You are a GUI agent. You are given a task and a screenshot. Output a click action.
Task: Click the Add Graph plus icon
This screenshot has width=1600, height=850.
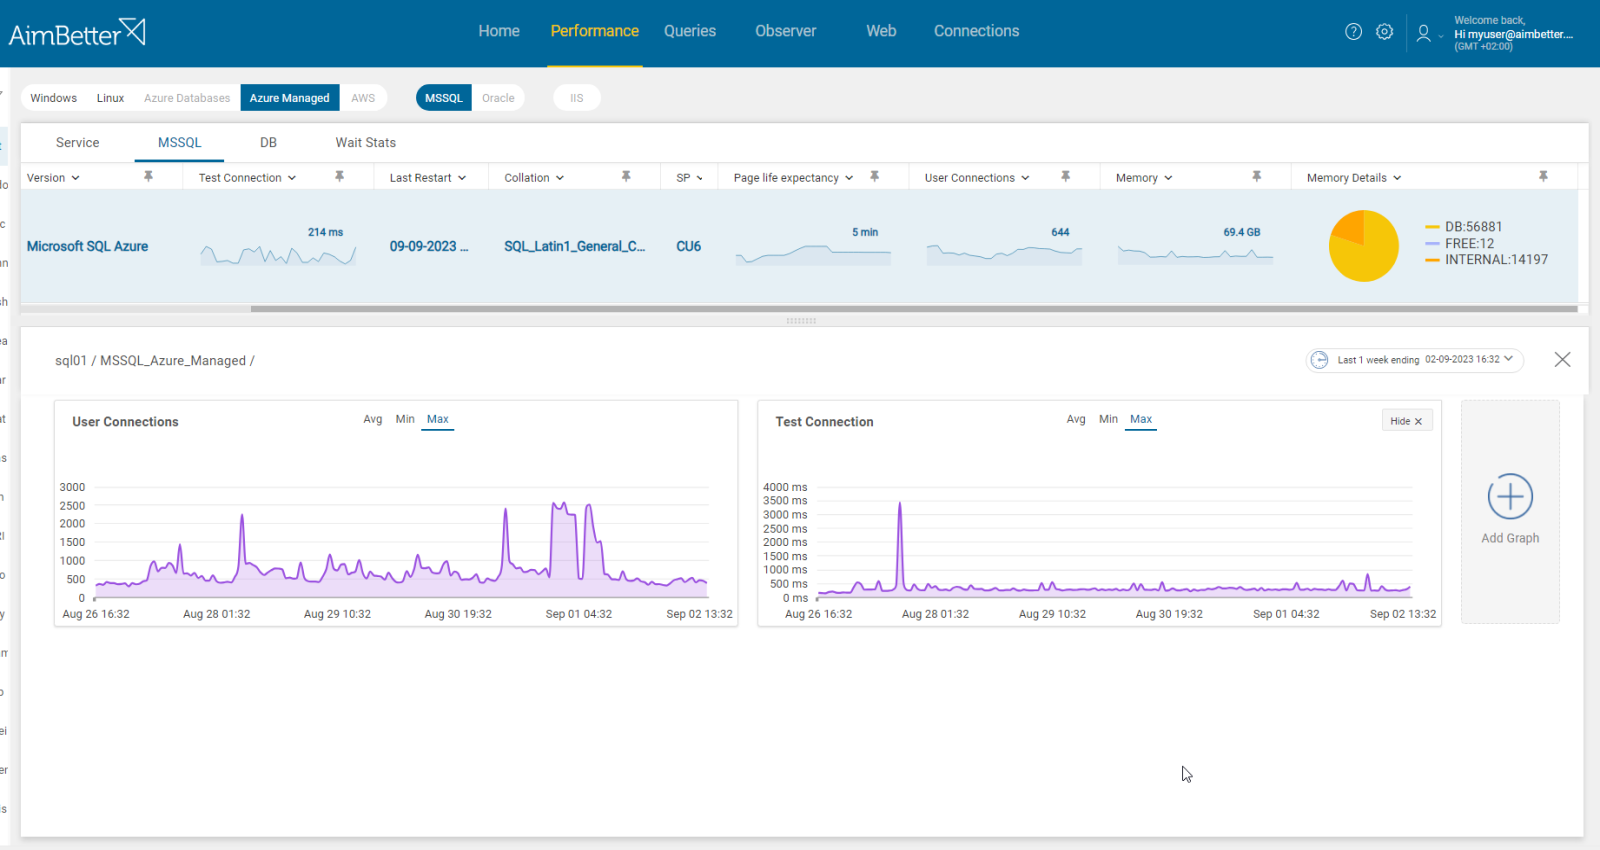1510,496
